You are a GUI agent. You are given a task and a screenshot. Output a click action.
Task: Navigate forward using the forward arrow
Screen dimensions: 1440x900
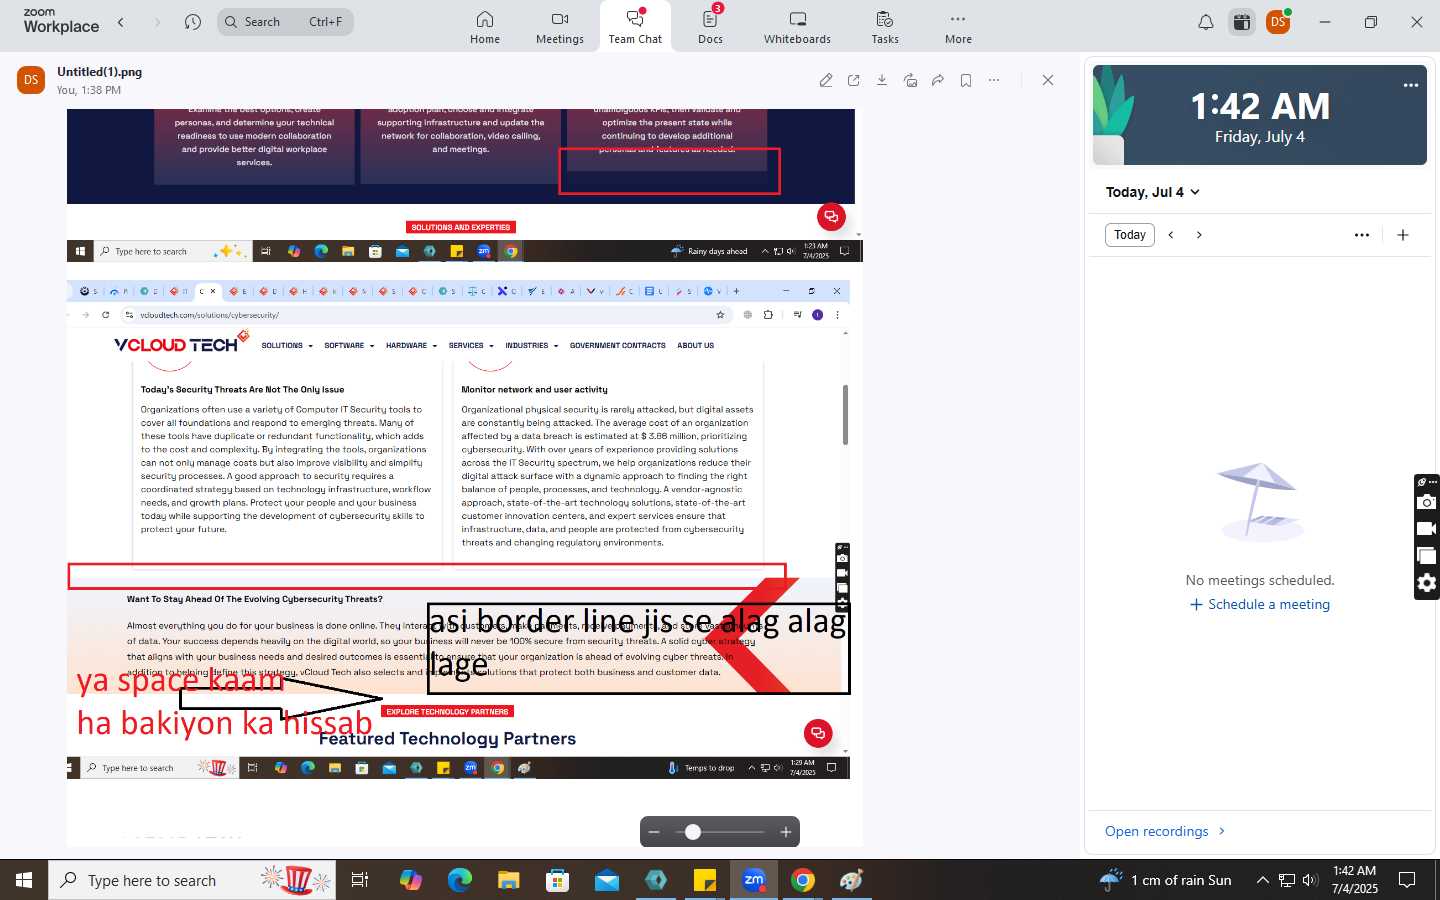coord(157,22)
